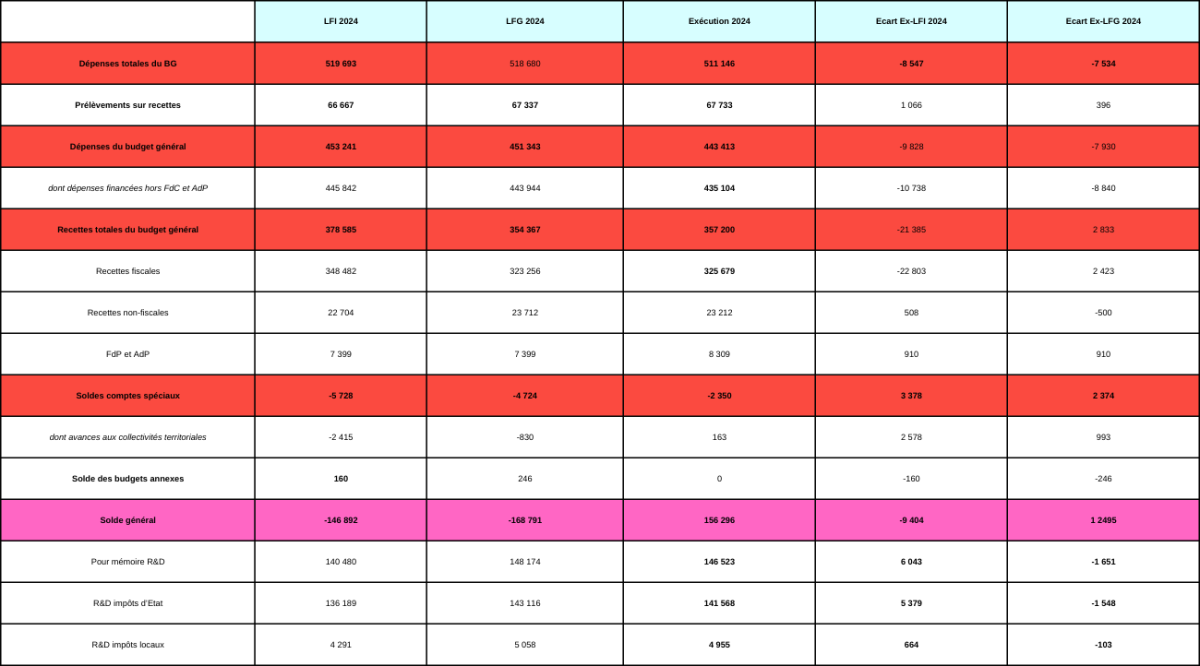
Task: Click the LFI 2024 column header
Action: click(341, 21)
